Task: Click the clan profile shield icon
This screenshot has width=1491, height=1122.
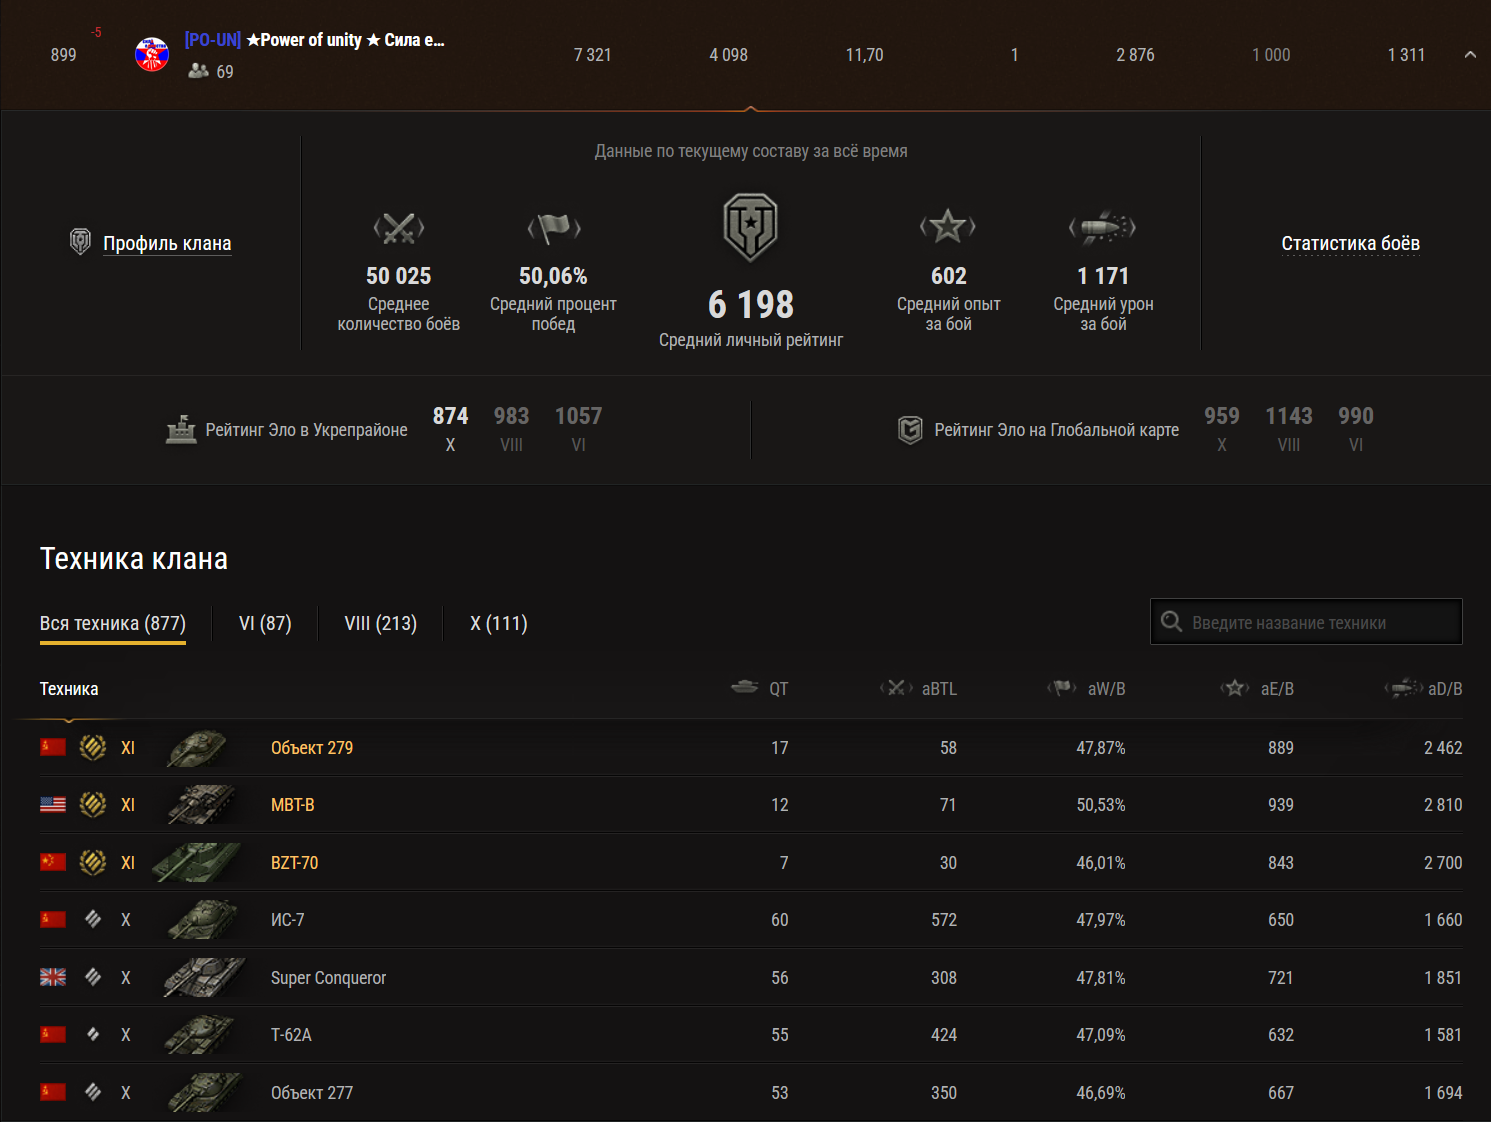Action: [80, 242]
